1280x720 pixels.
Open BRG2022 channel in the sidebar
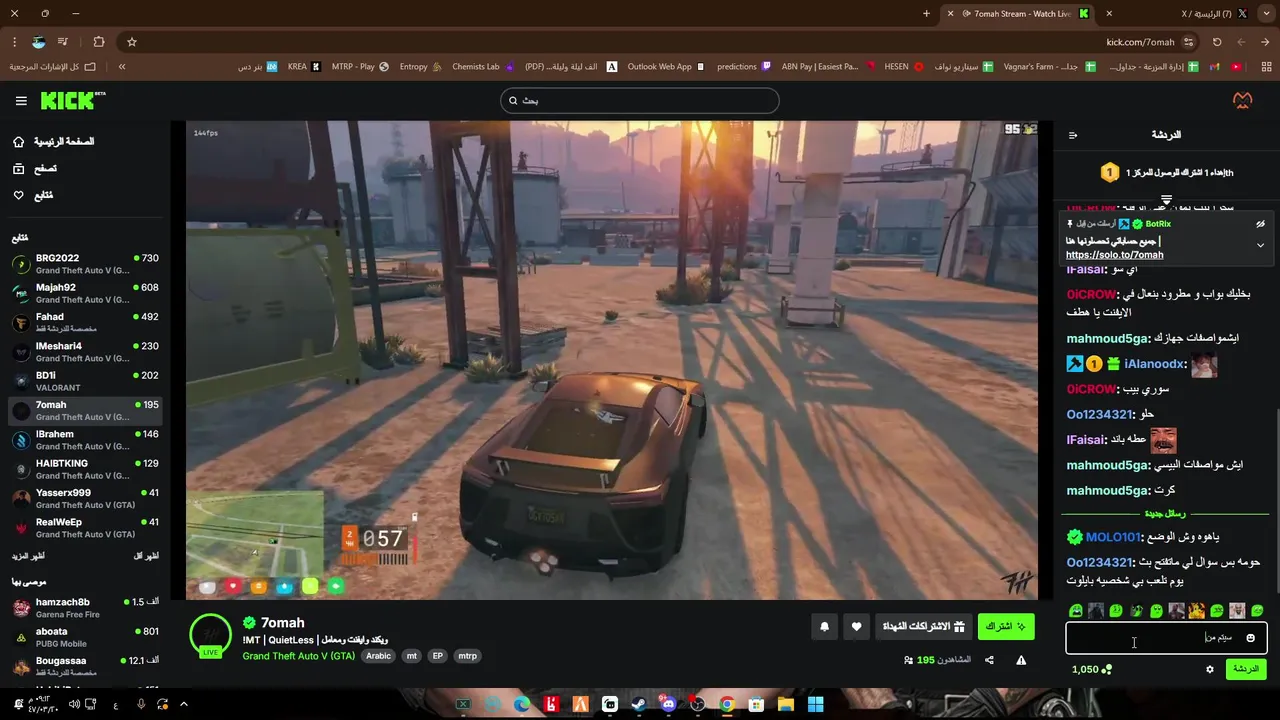85,264
